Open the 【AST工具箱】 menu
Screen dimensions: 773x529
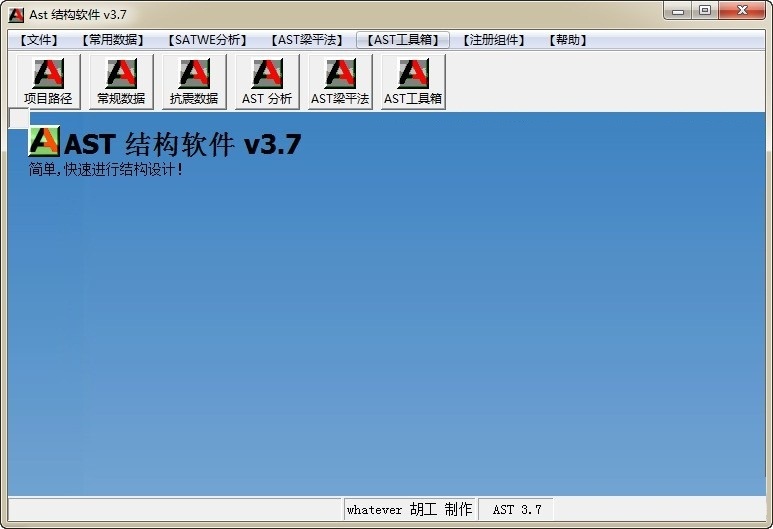403,40
